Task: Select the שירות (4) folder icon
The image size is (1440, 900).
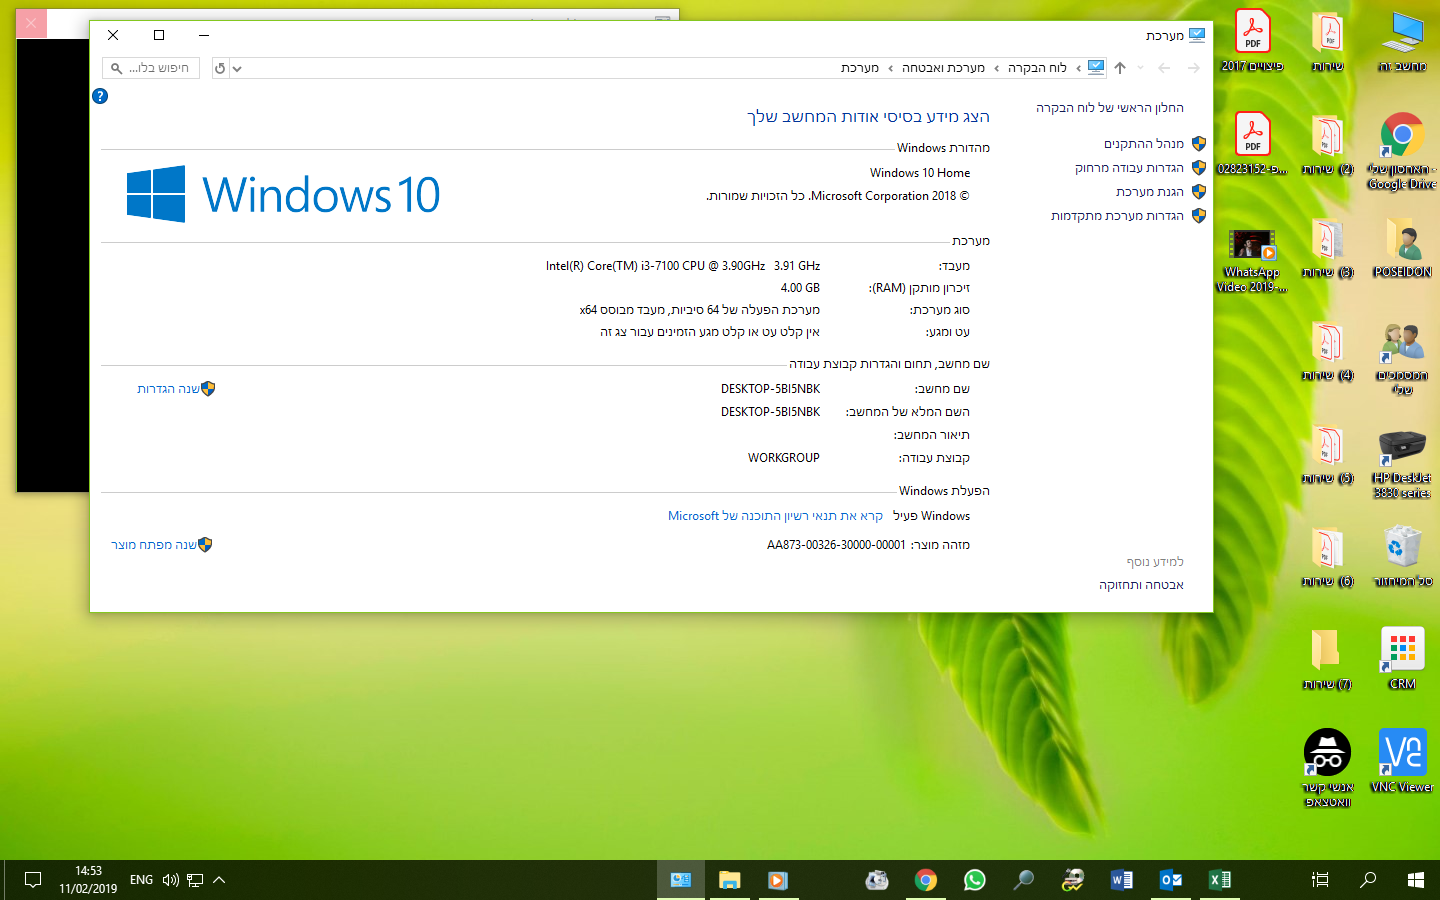Action: click(x=1327, y=352)
